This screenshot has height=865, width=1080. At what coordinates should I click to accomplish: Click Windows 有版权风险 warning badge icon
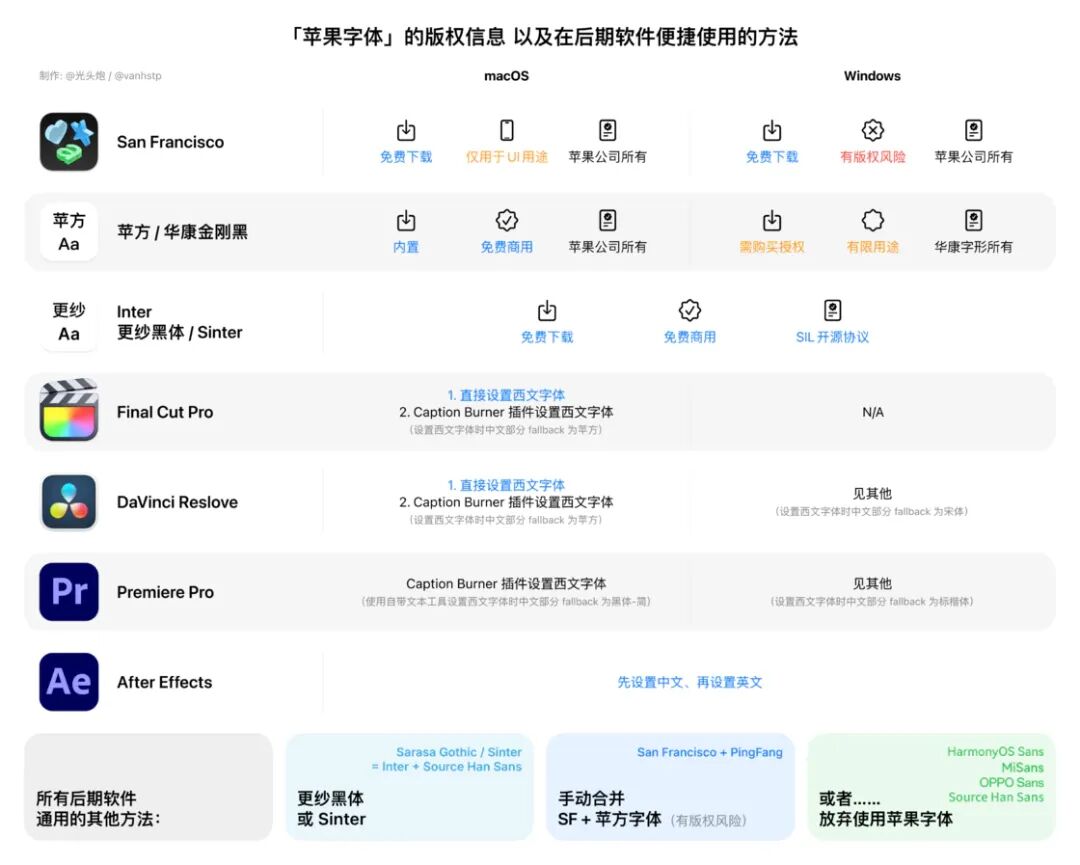pos(873,130)
